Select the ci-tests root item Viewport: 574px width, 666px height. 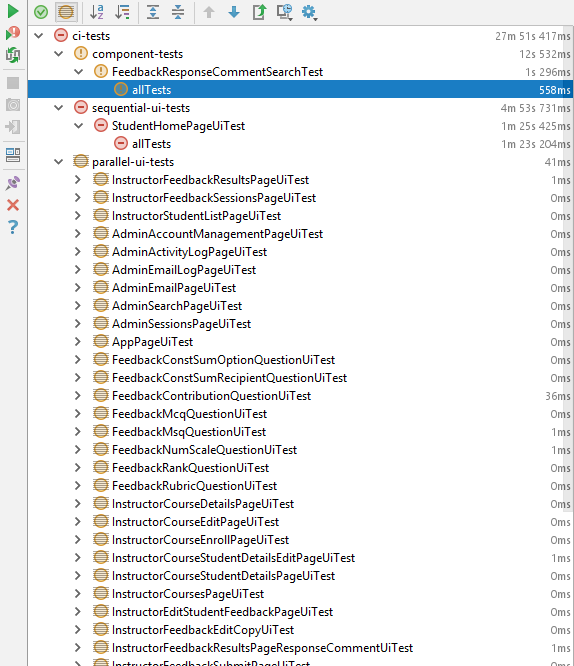coord(300,36)
